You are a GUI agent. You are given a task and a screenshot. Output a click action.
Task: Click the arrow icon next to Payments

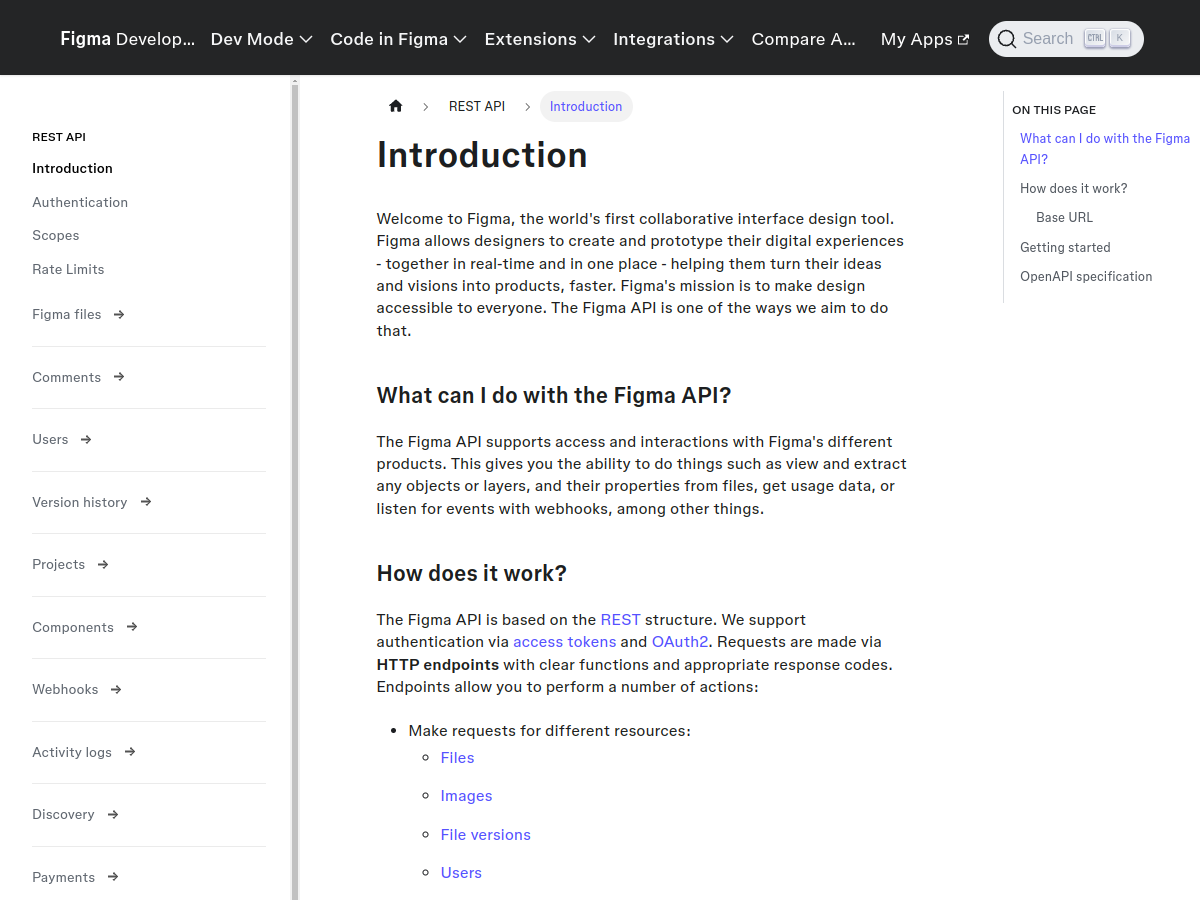point(115,877)
